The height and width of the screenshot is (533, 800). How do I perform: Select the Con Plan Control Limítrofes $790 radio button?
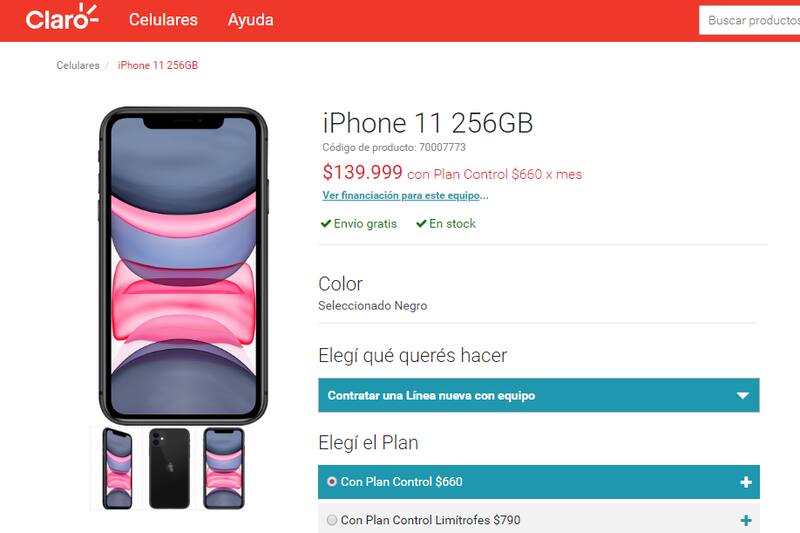(x=332, y=520)
